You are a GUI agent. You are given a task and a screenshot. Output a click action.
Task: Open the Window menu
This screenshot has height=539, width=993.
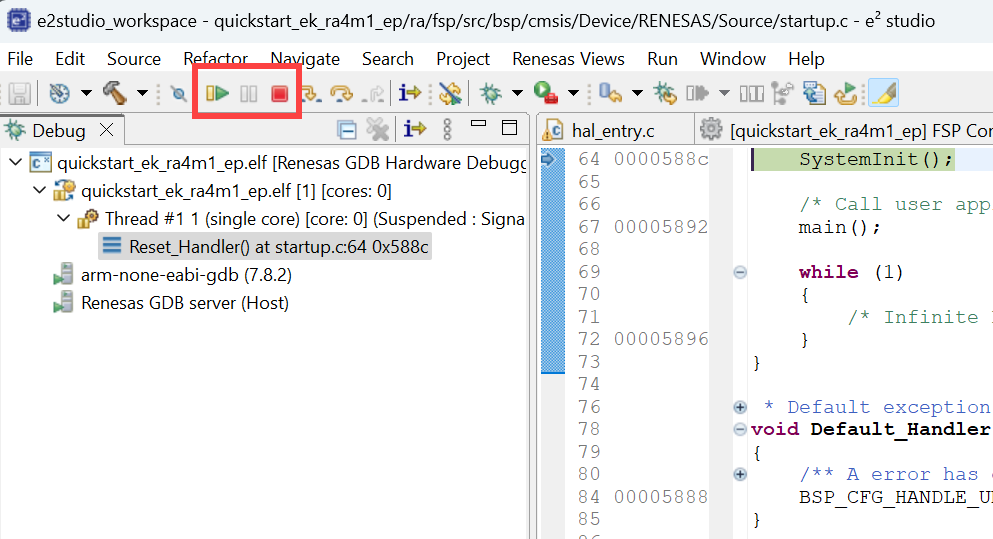pyautogui.click(x=733, y=59)
